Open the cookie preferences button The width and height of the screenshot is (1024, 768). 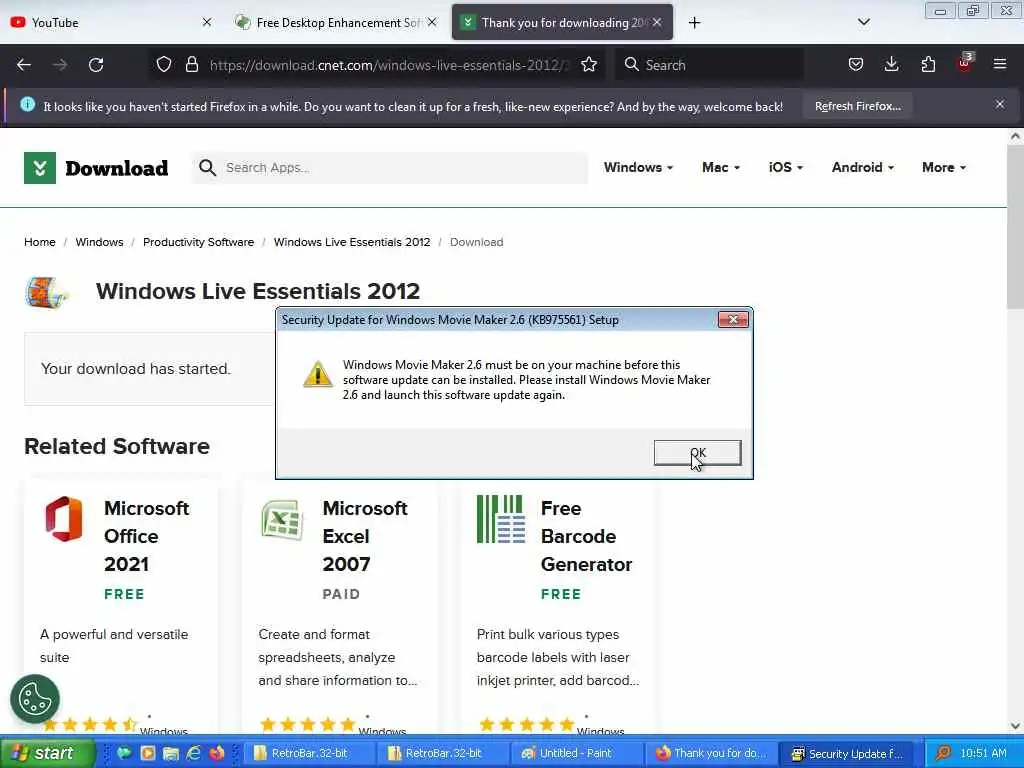[x=35, y=699]
